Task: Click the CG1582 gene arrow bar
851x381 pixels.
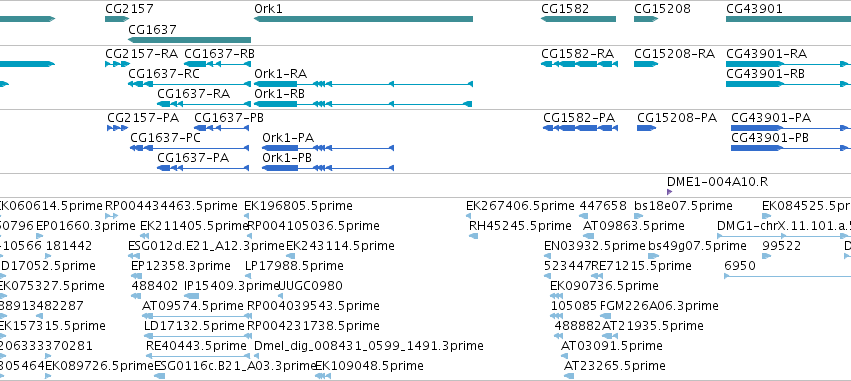Action: pyautogui.click(x=579, y=19)
